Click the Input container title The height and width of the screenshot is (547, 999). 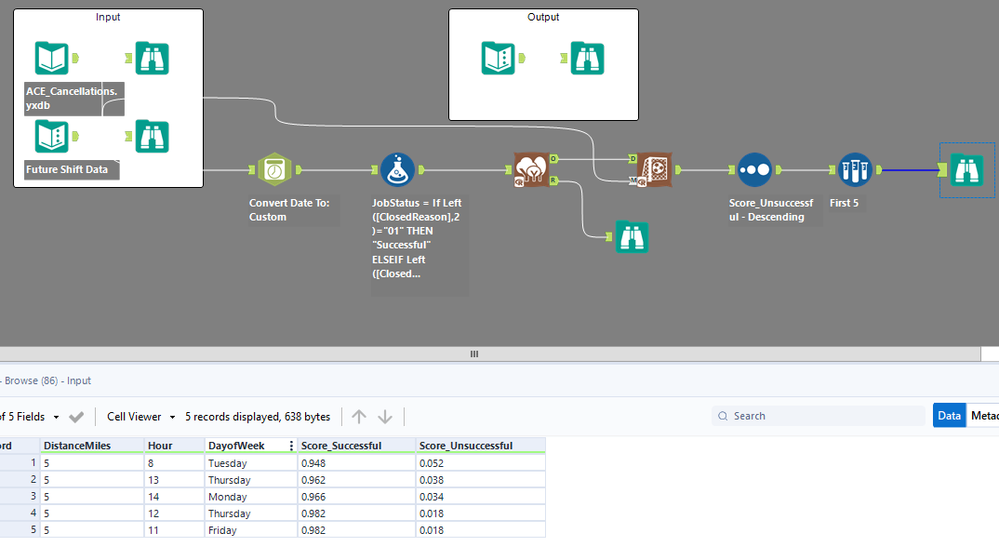(x=108, y=17)
